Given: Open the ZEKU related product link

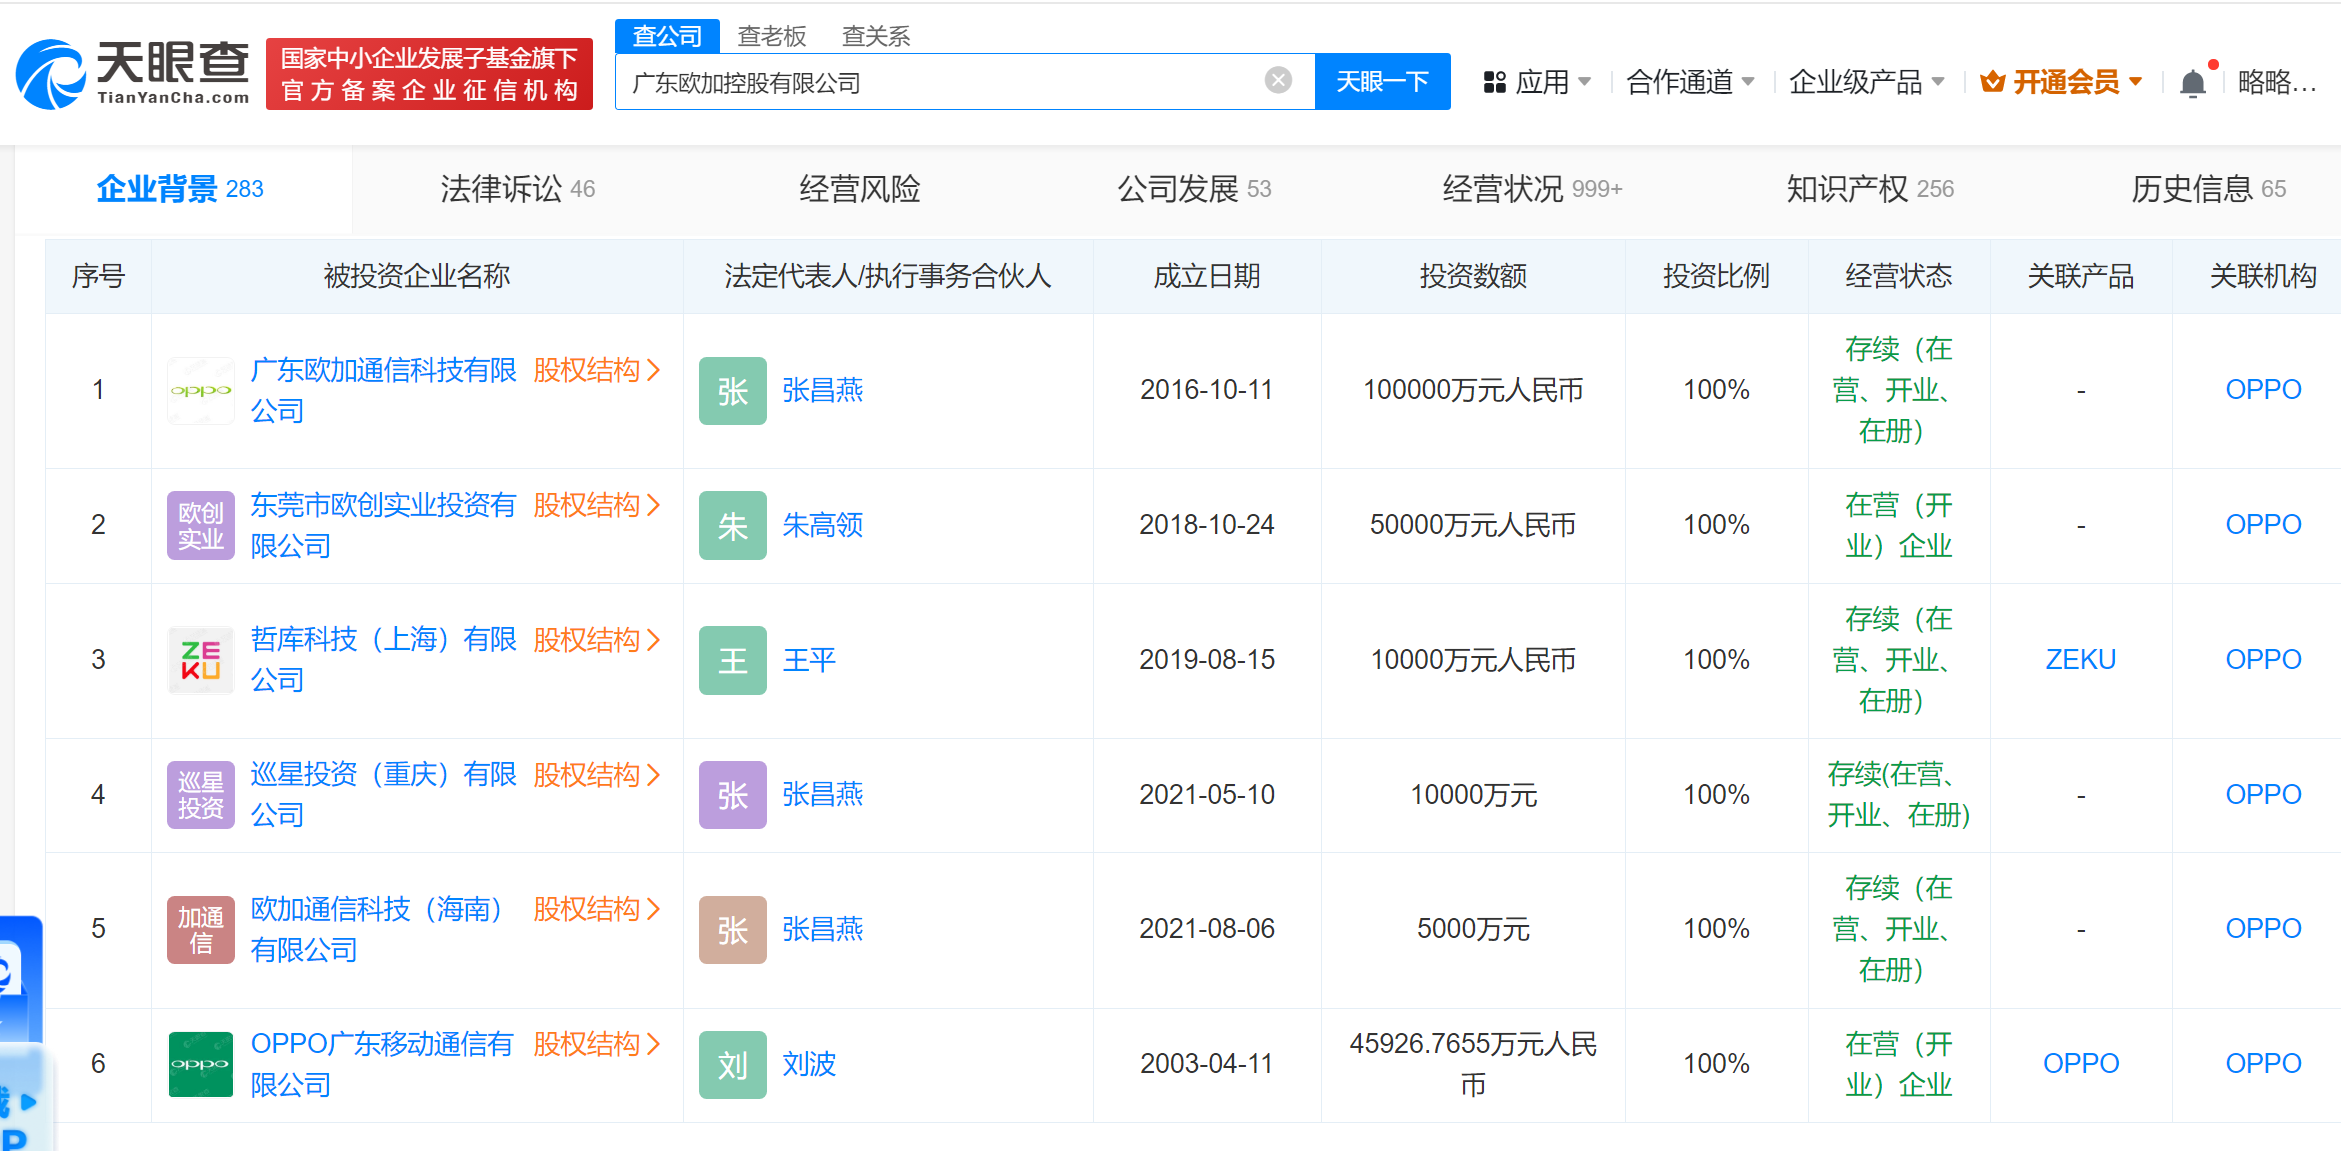Looking at the screenshot, I should click(2080, 660).
